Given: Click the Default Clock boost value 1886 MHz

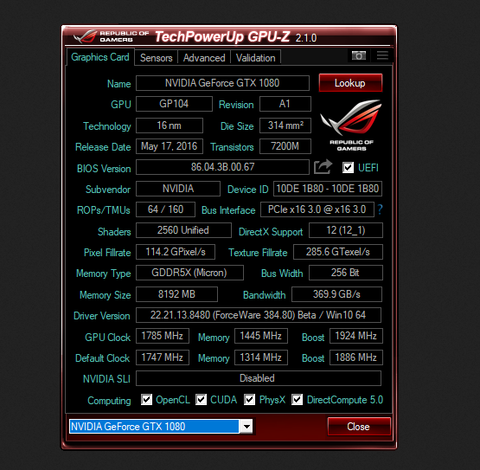Looking at the screenshot, I should tap(356, 357).
